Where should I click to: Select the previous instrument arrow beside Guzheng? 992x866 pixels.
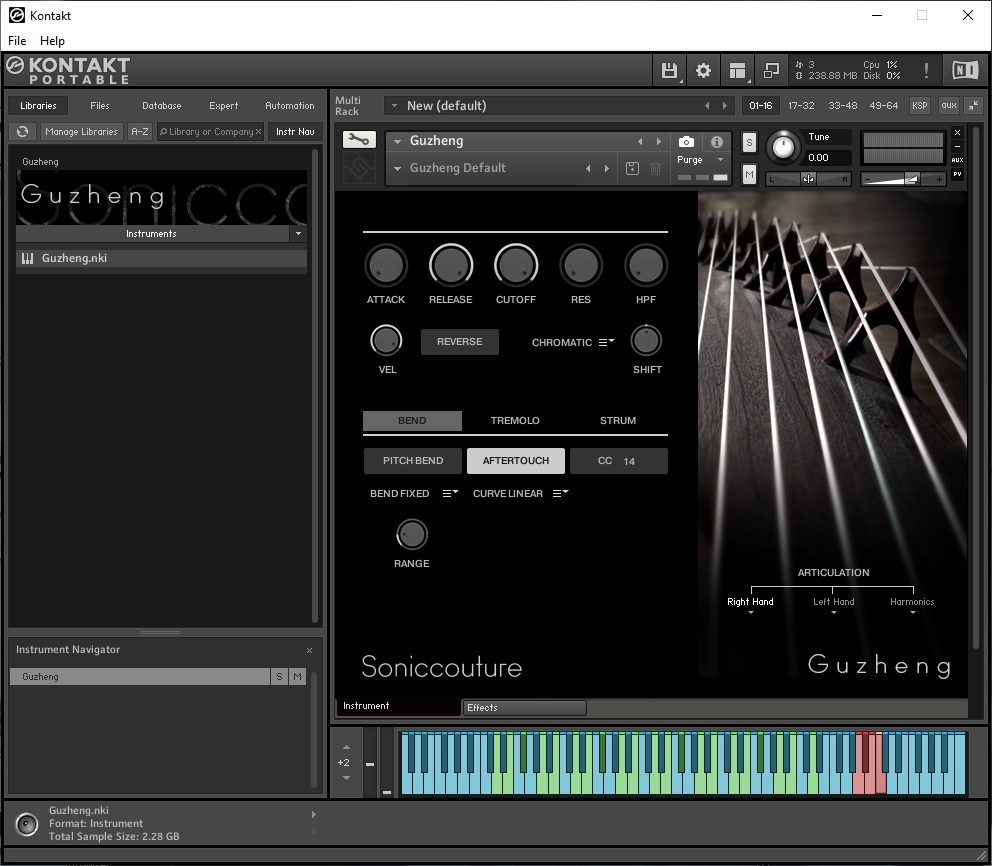(640, 142)
